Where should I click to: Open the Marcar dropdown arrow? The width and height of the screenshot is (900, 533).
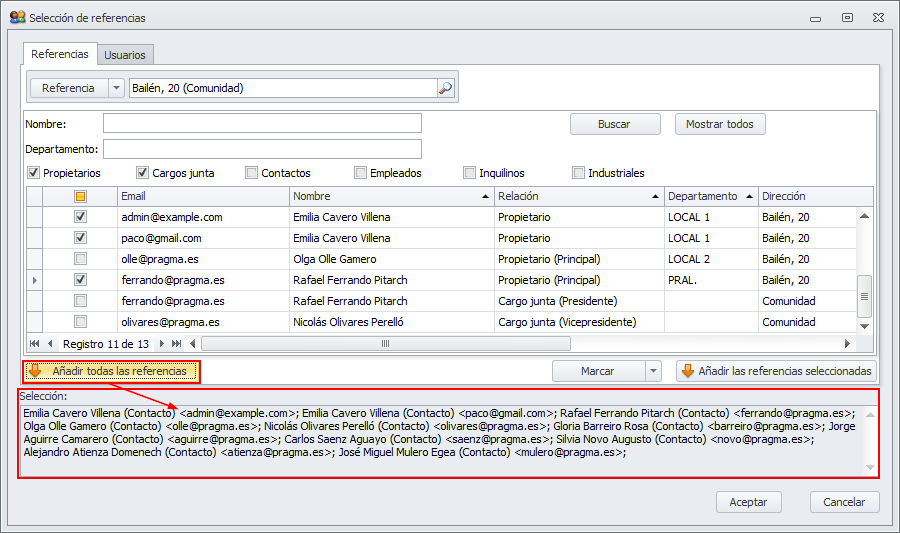(x=653, y=371)
